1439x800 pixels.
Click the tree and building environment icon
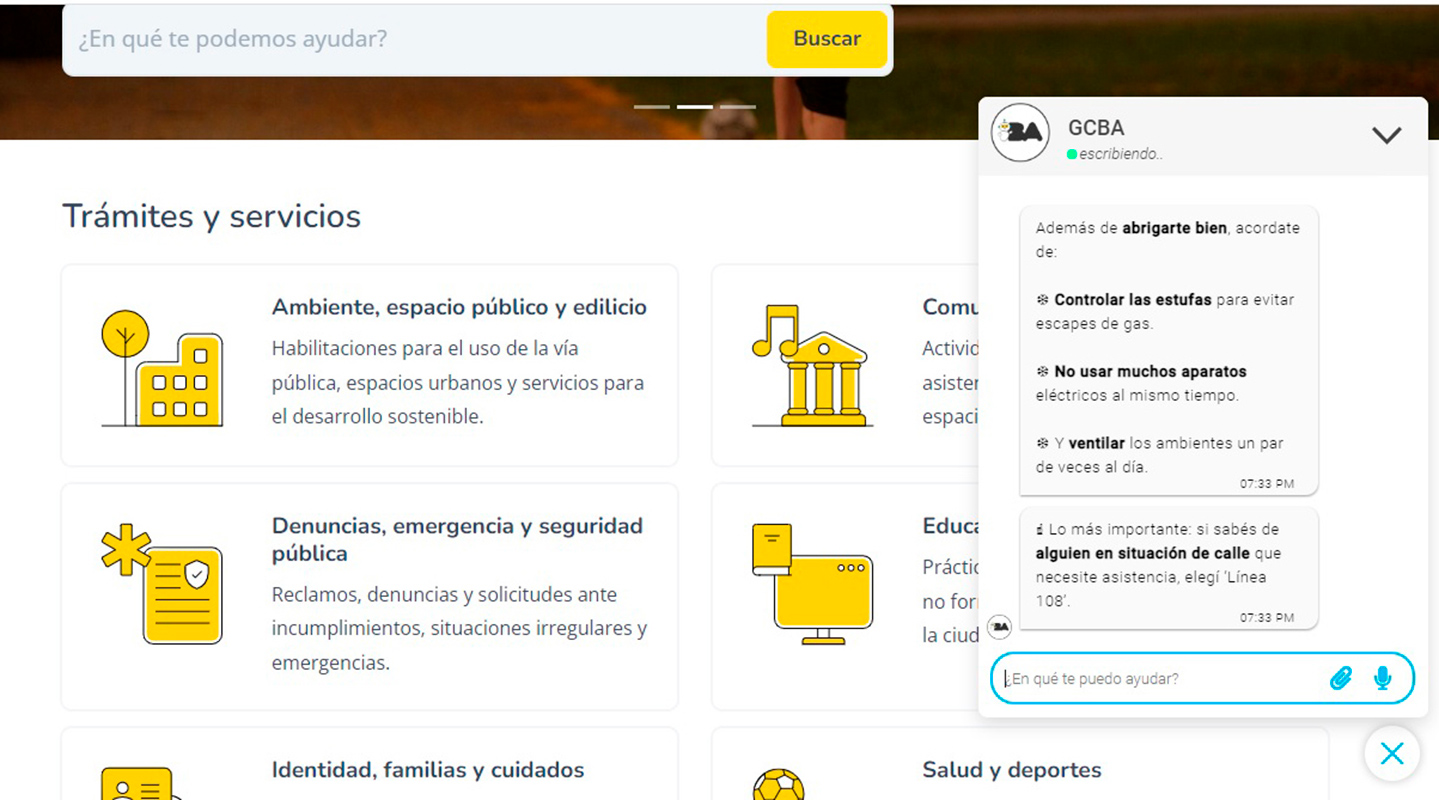pyautogui.click(x=162, y=368)
